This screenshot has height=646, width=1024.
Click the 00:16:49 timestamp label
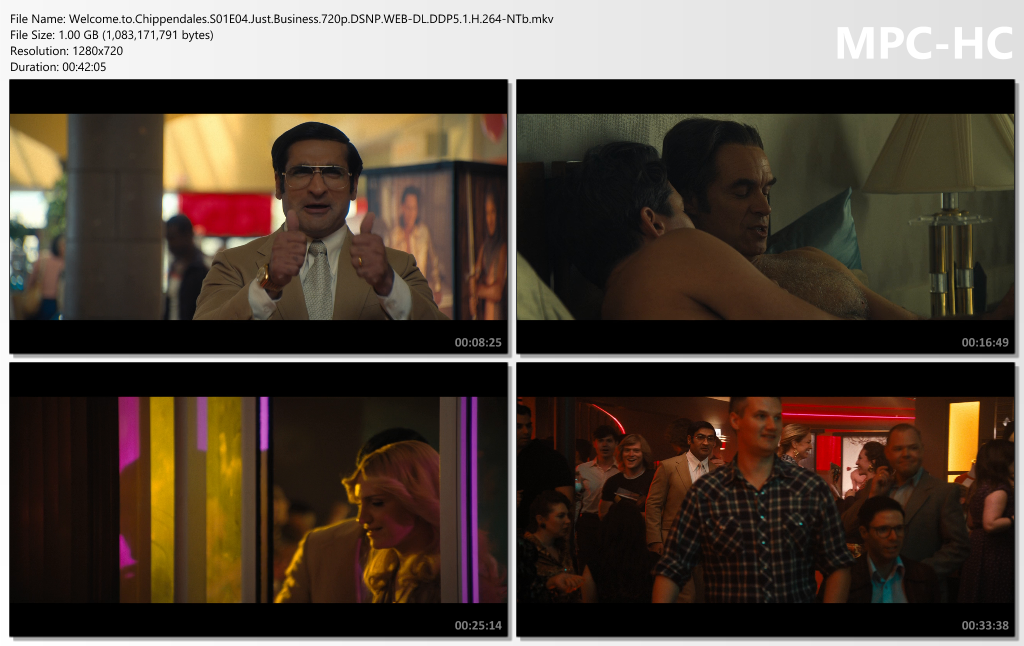click(985, 342)
